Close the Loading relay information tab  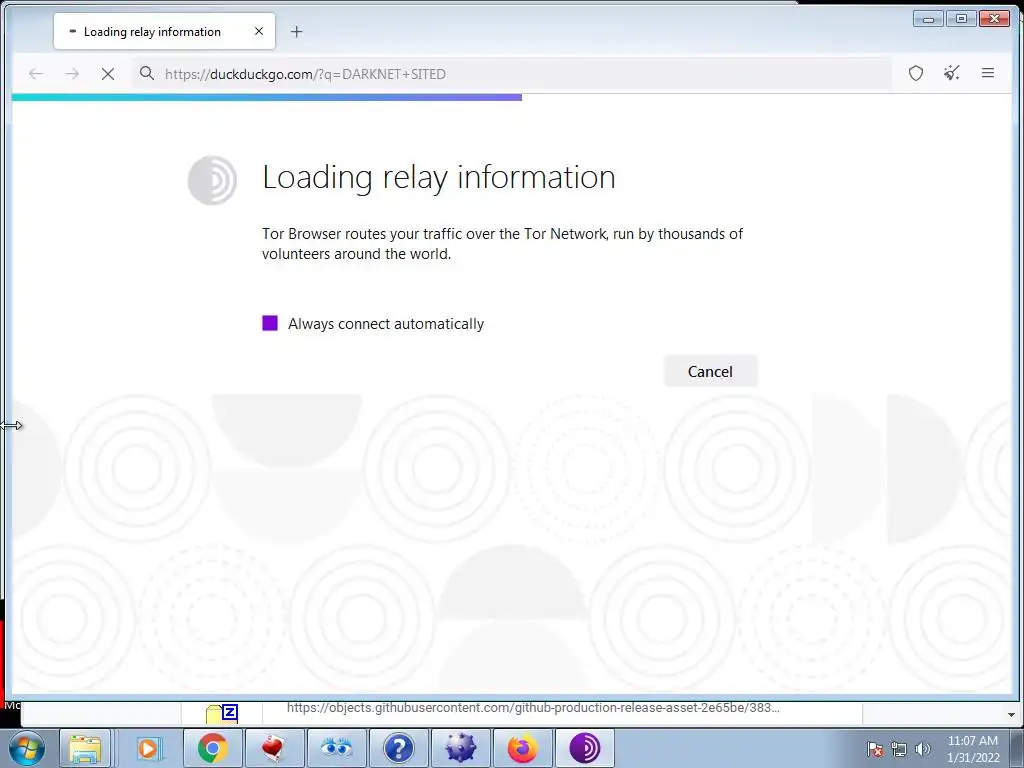pos(259,31)
